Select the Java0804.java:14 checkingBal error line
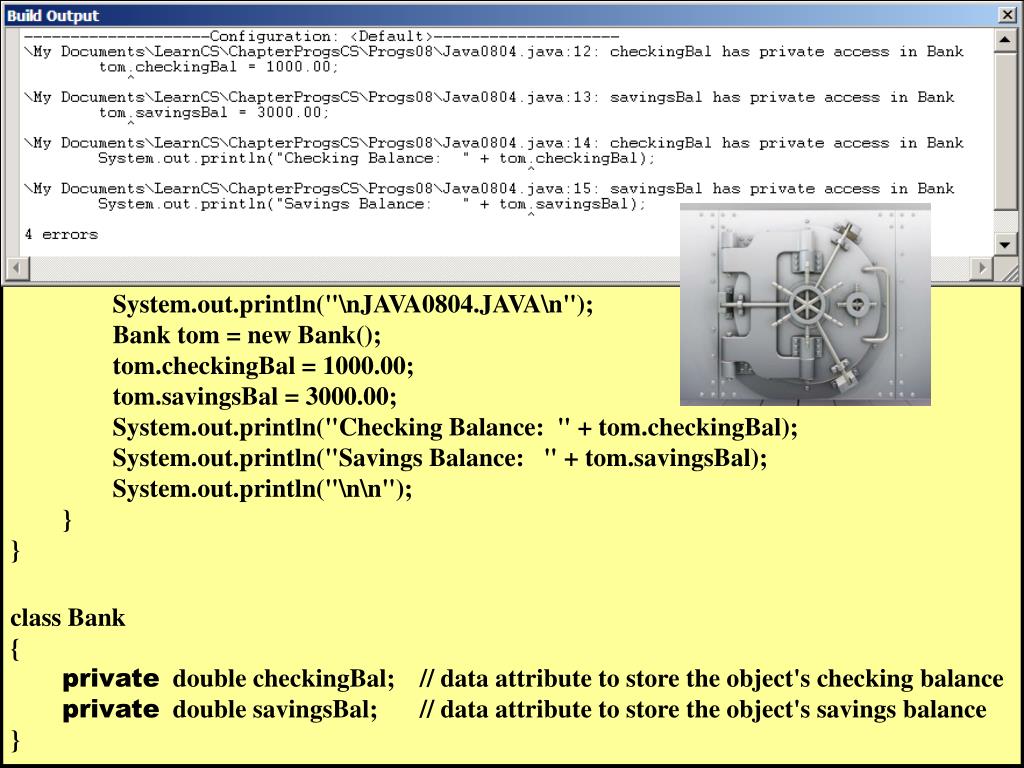The height and width of the screenshot is (768, 1024). (x=494, y=143)
